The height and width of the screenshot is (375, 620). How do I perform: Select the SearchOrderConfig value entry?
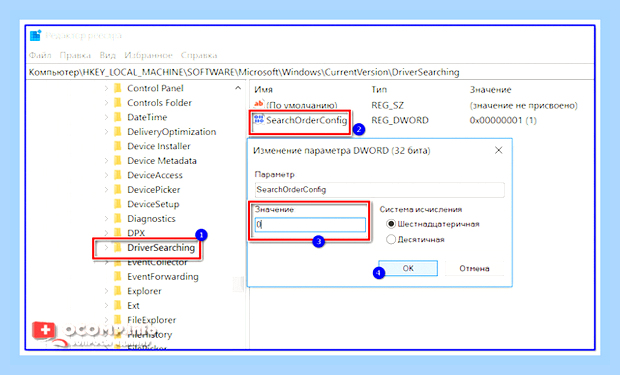[306, 120]
